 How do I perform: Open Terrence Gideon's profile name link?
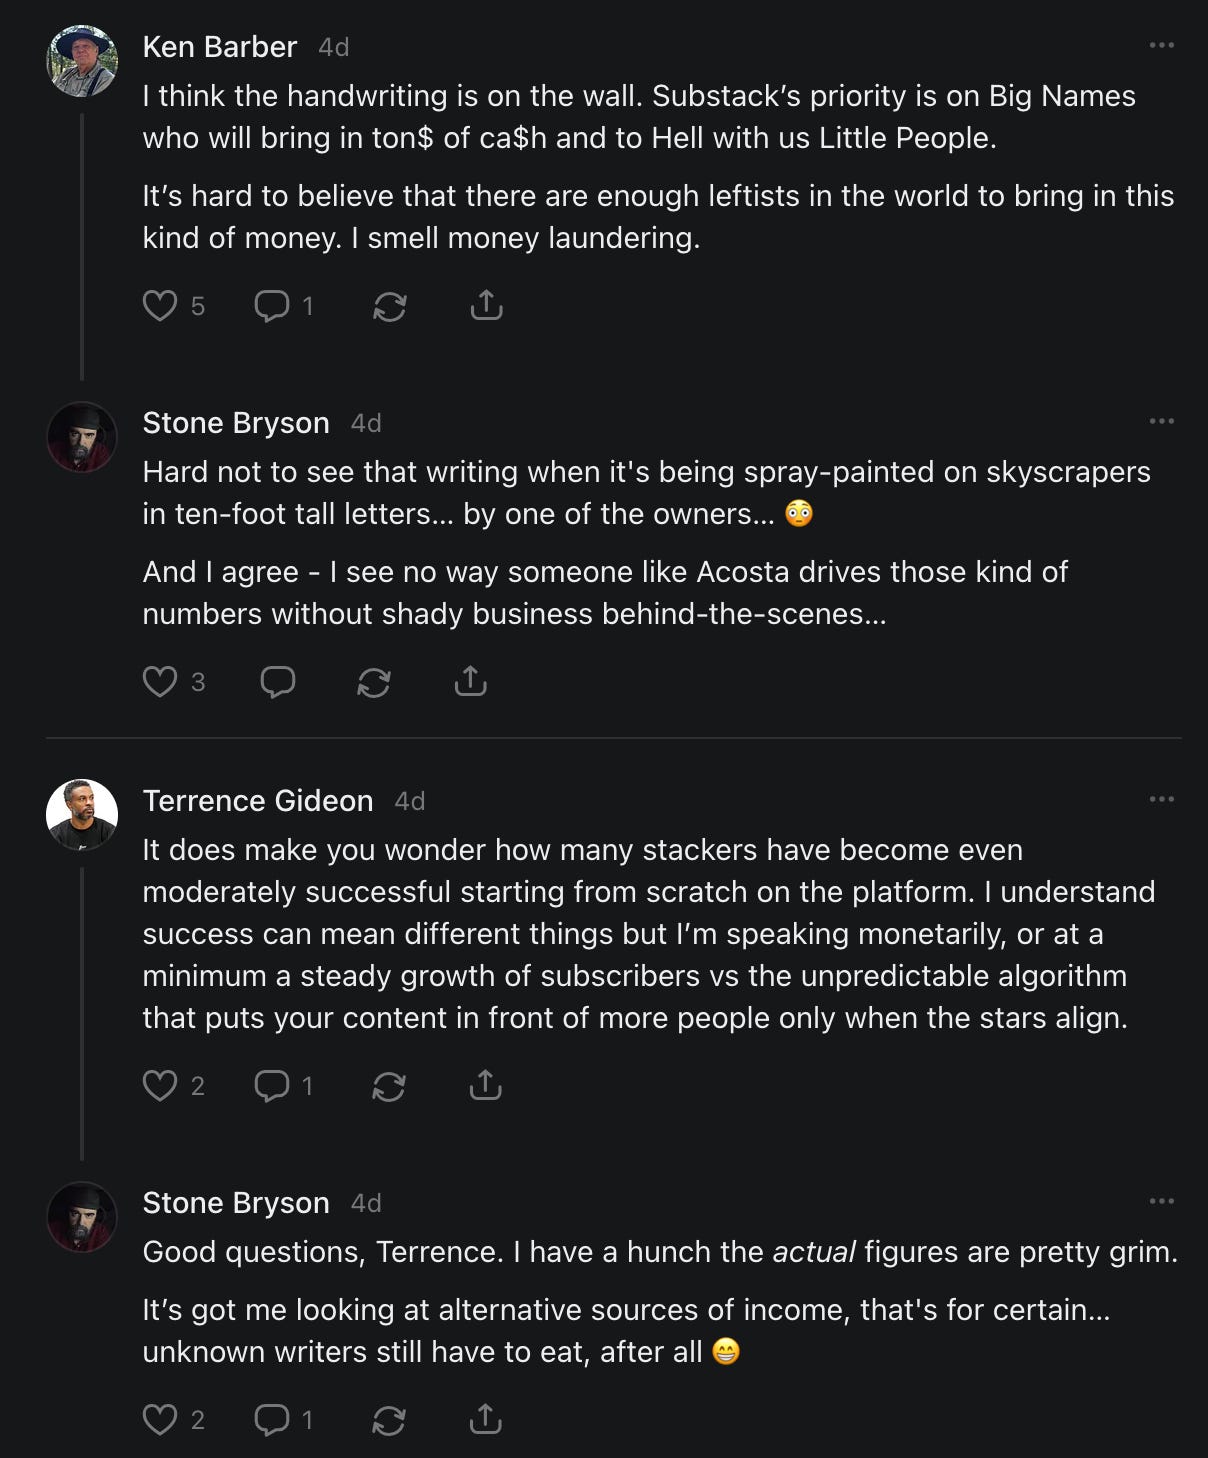point(257,801)
